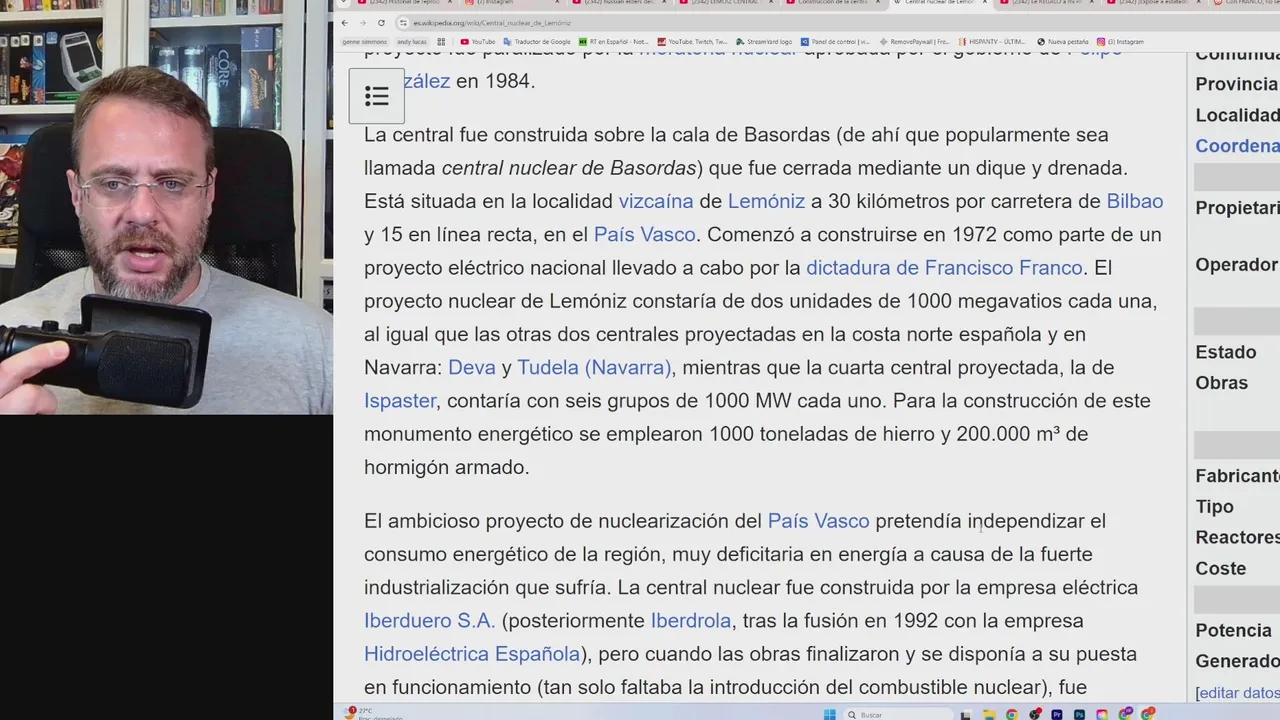Open the 'andy lucas' bookmark
Image resolution: width=1280 pixels, height=720 pixels.
(x=411, y=42)
